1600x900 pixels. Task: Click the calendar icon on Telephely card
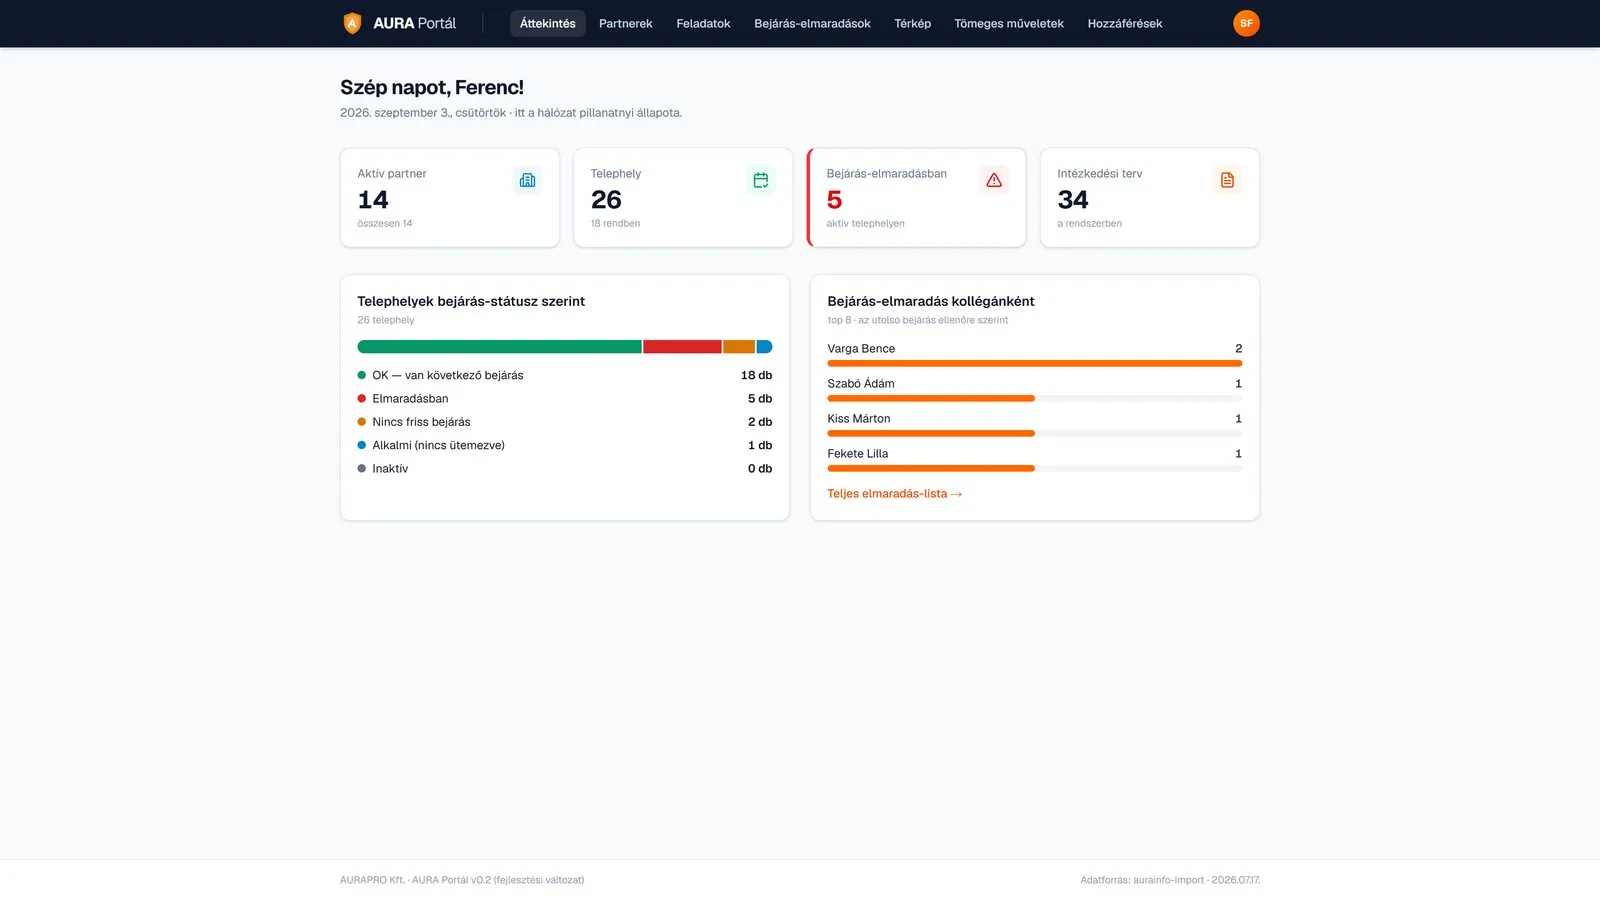click(761, 180)
